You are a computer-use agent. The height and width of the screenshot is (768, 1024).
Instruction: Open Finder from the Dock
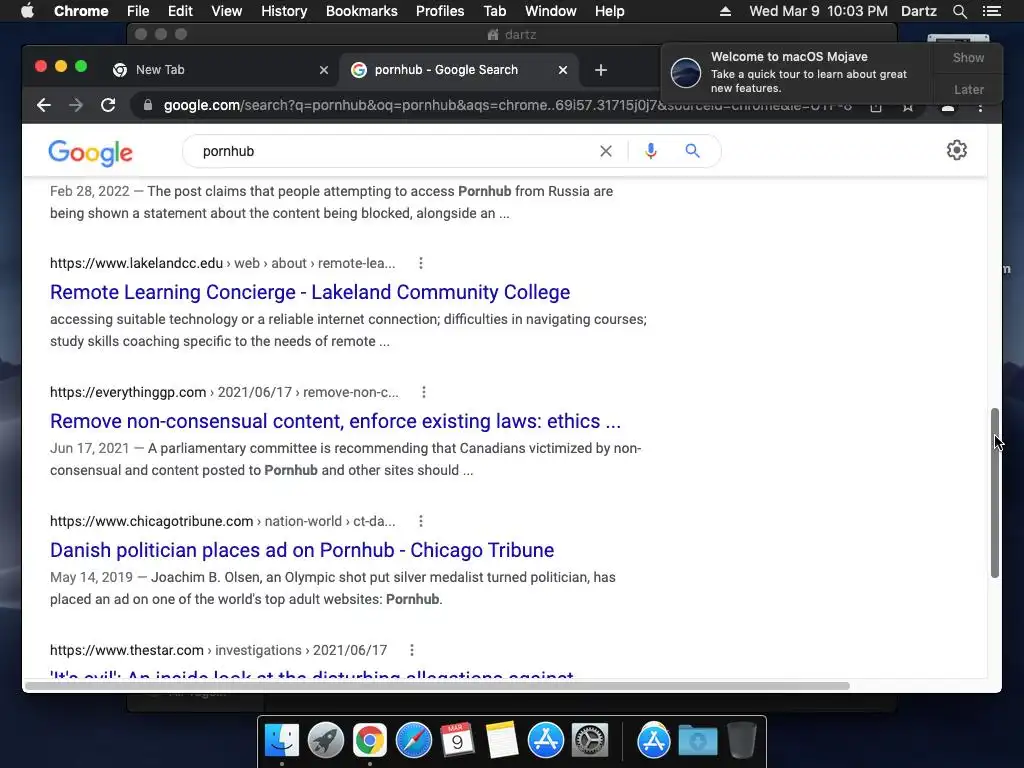(282, 741)
